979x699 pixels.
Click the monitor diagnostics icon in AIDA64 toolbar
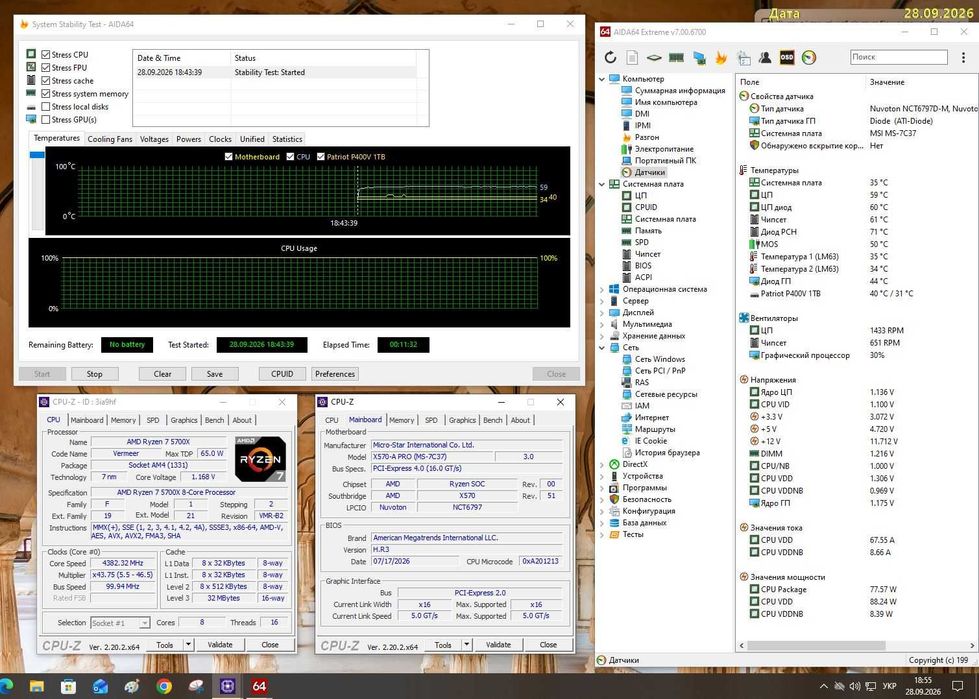(699, 58)
